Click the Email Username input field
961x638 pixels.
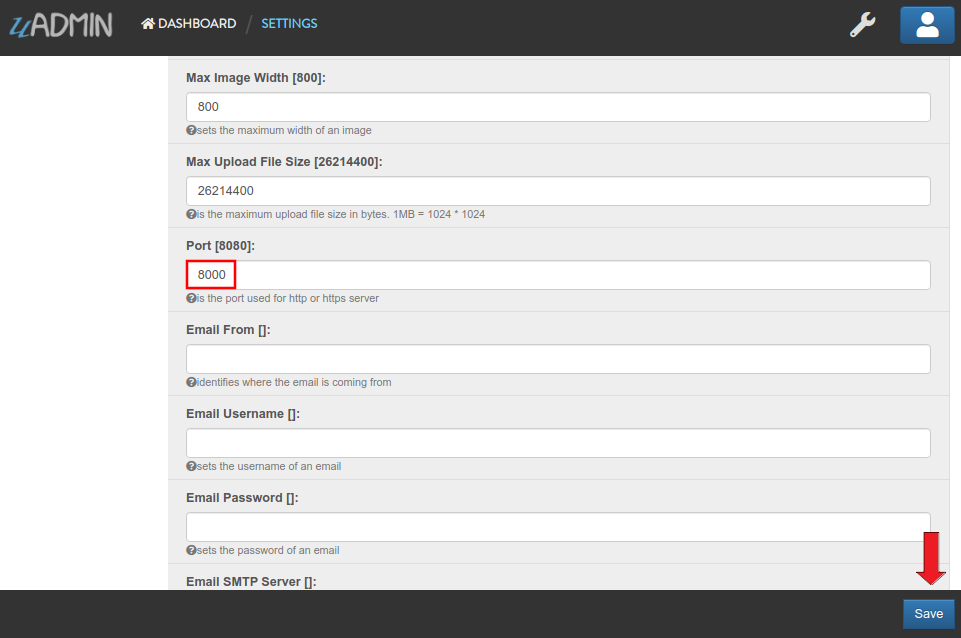click(x=558, y=442)
